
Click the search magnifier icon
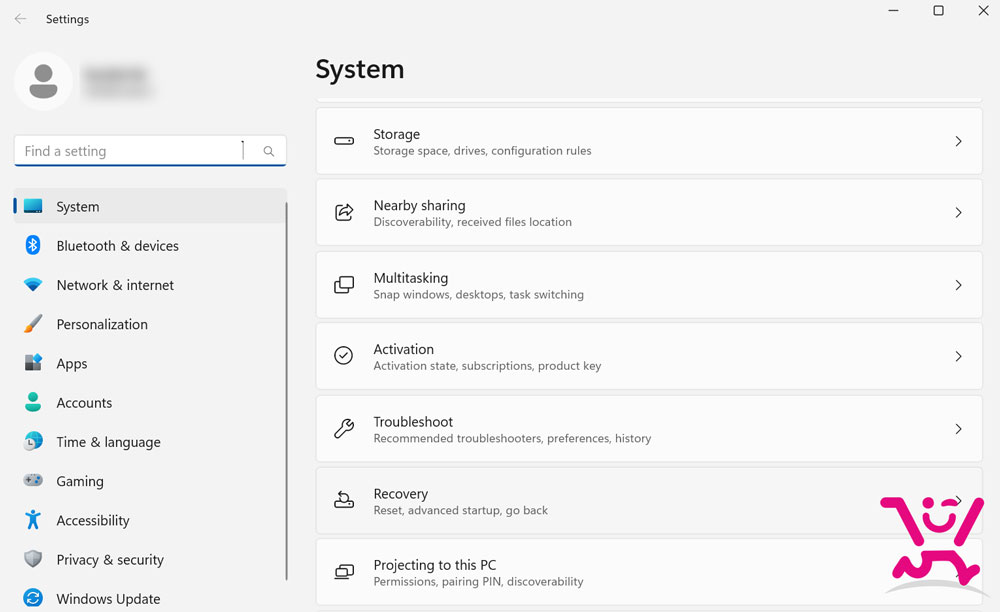pyautogui.click(x=268, y=151)
